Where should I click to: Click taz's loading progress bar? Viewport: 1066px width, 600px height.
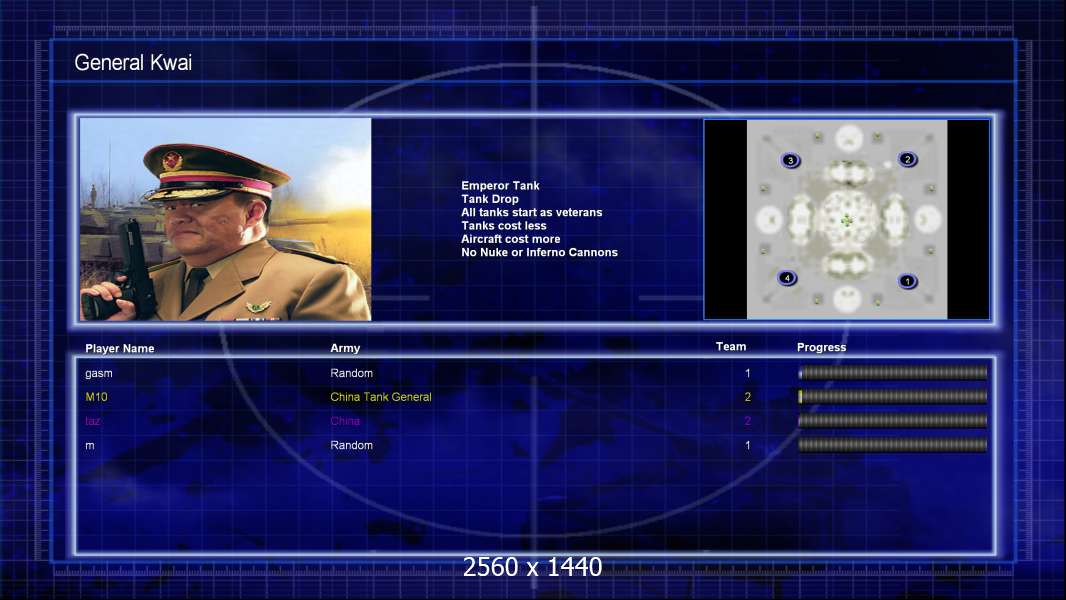893,421
